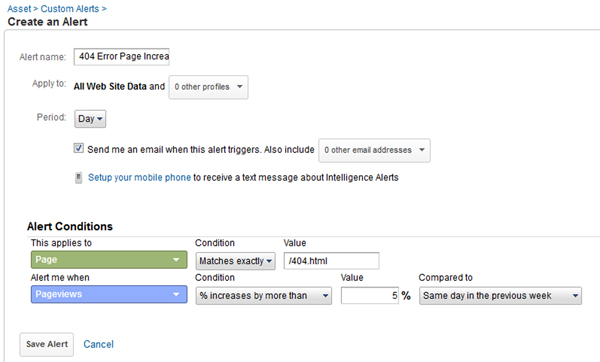This screenshot has height=362, width=600.
Task: Click the percent value field showing 5
Action: (370, 296)
